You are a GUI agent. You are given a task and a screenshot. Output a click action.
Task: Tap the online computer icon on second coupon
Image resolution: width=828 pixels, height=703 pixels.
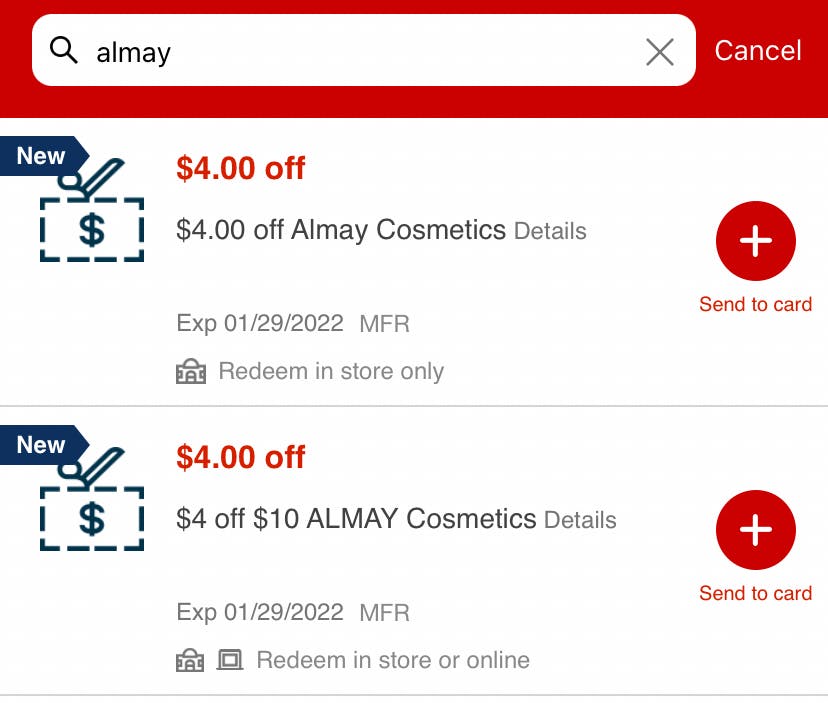231,661
